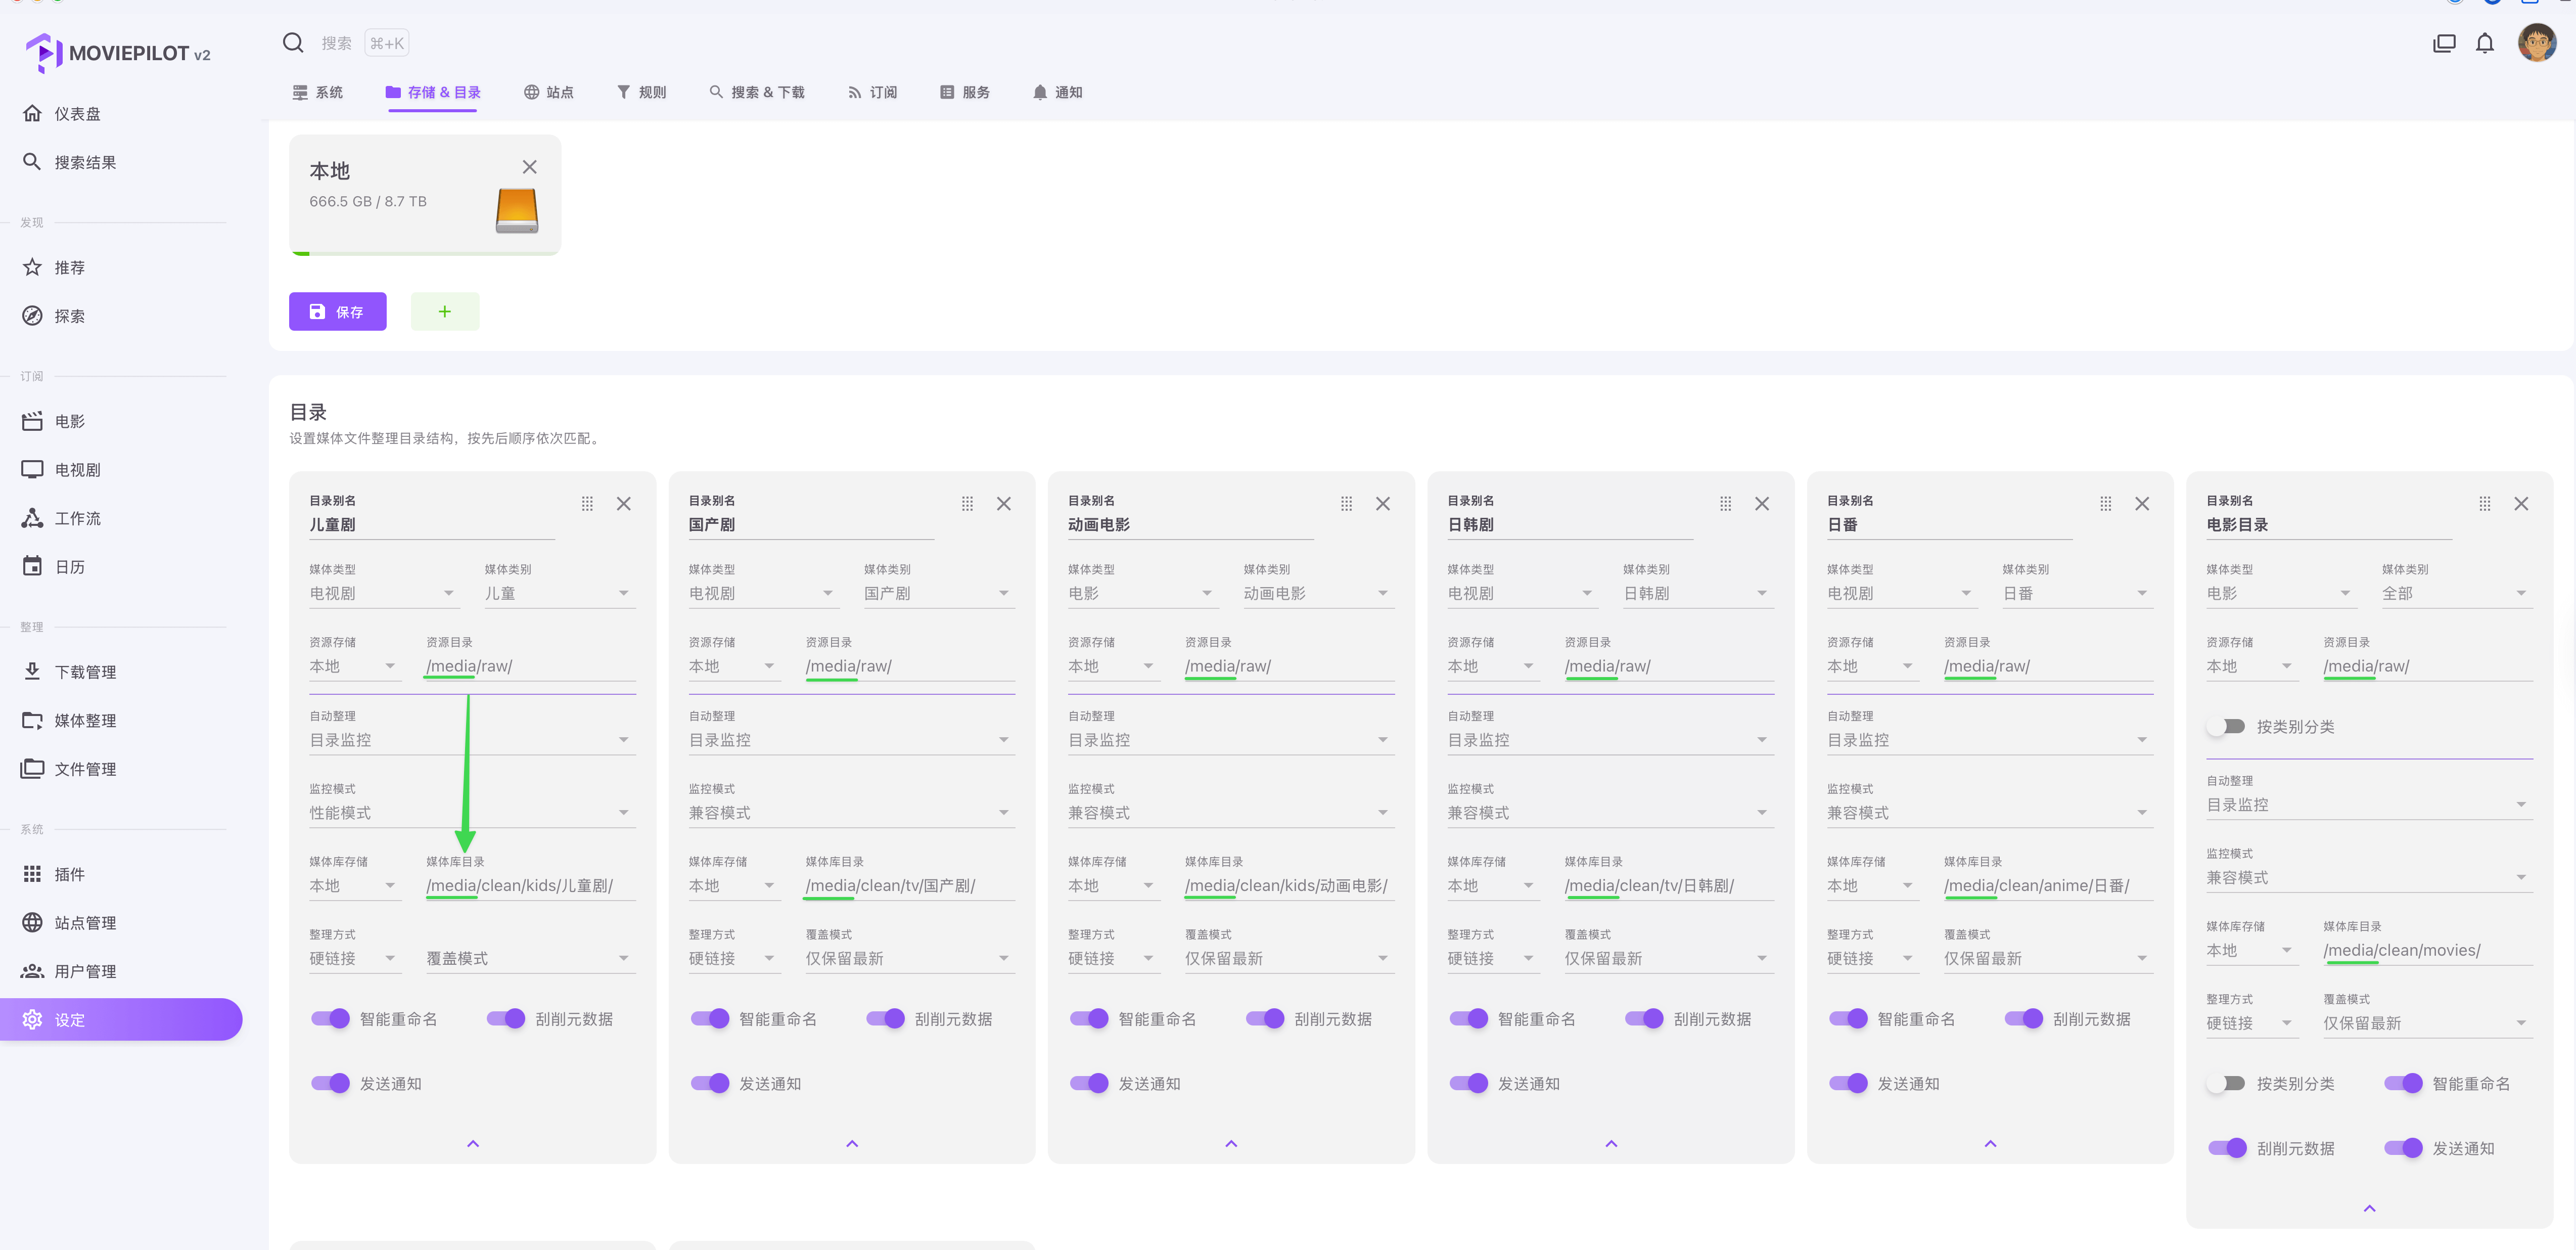2576x1250 pixels.
Task: Collapse the 日番 card with bottom chevron
Action: (x=1990, y=1144)
